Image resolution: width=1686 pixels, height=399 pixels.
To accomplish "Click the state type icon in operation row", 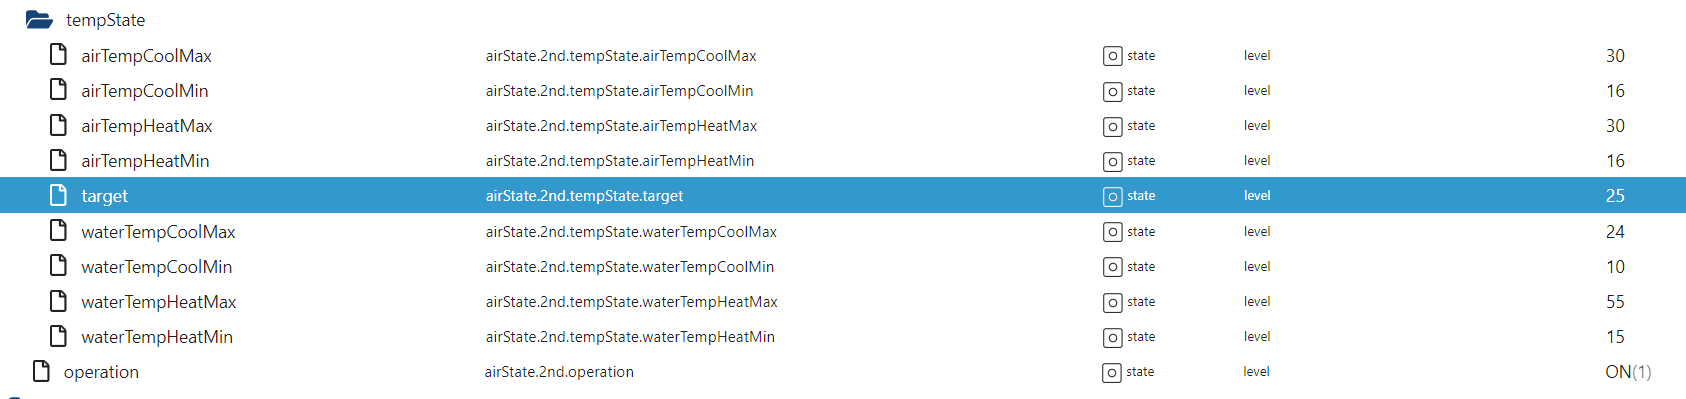I will tap(1111, 372).
